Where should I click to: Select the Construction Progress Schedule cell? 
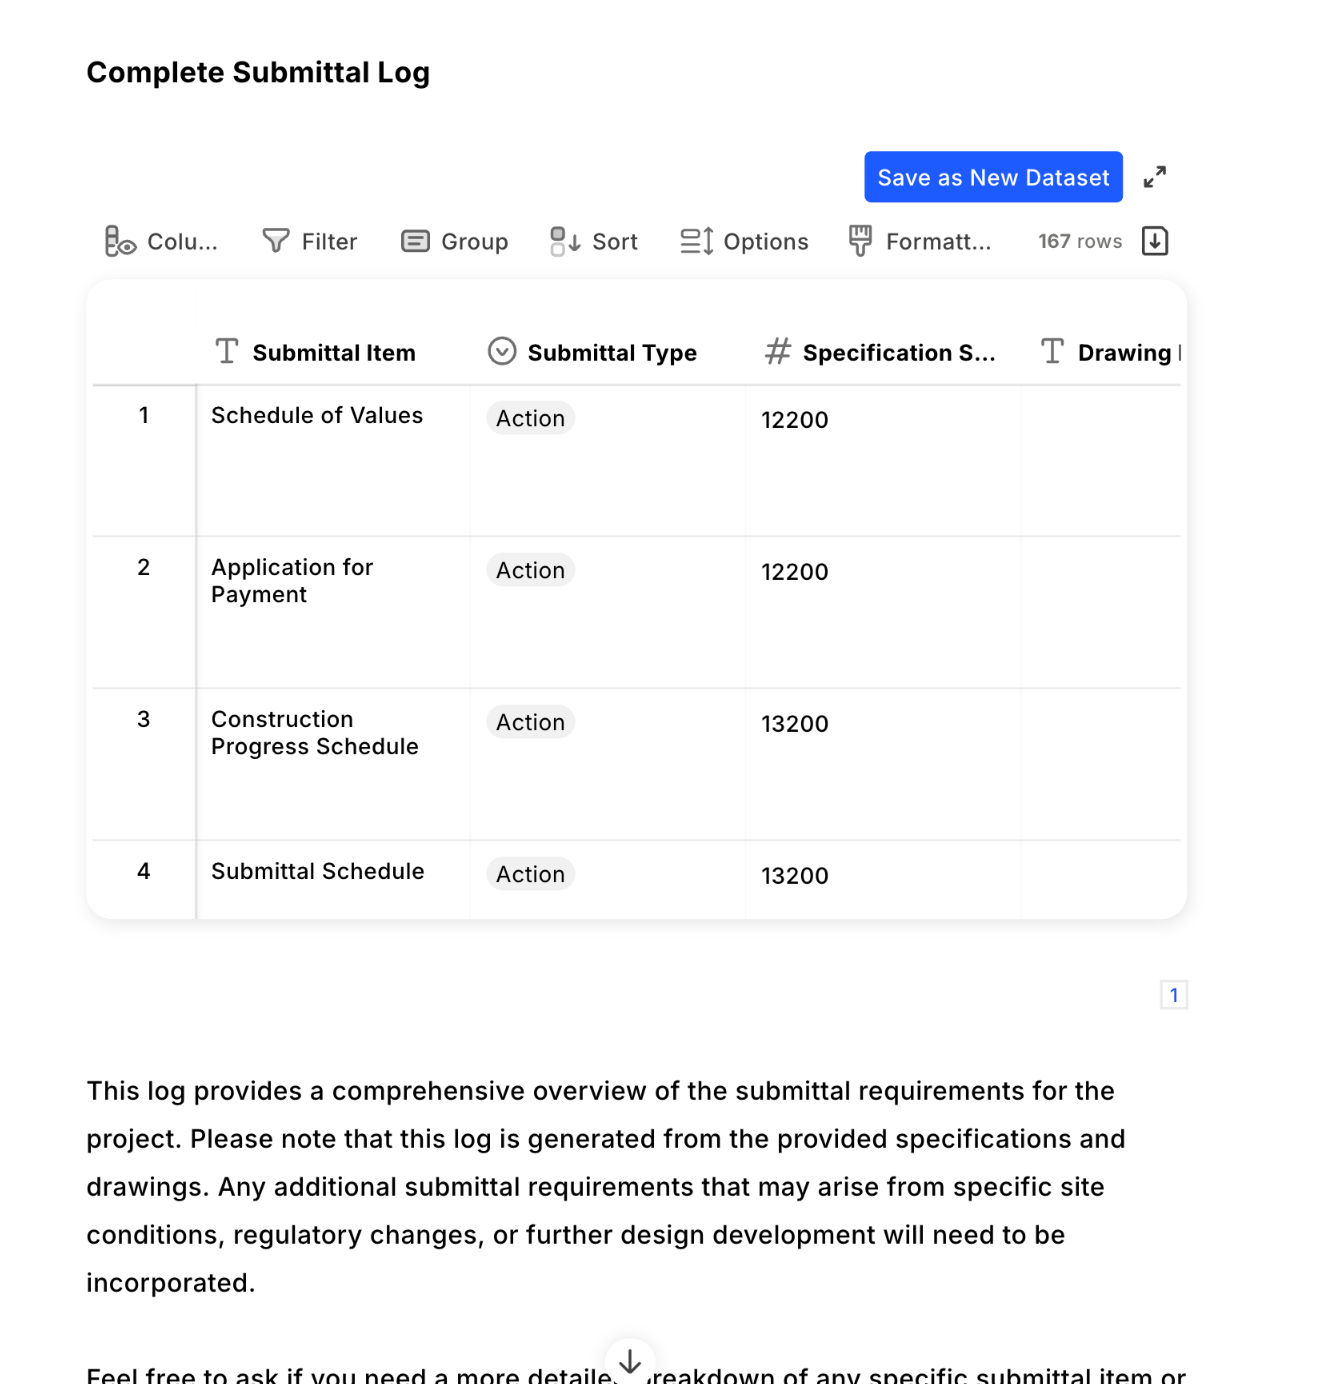click(315, 733)
